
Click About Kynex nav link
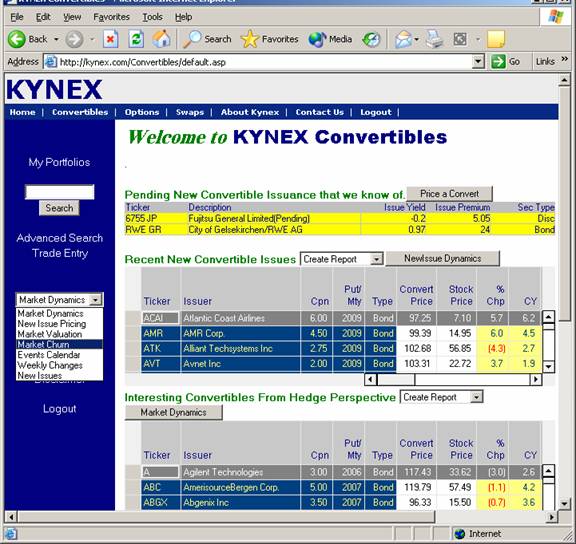(250, 112)
